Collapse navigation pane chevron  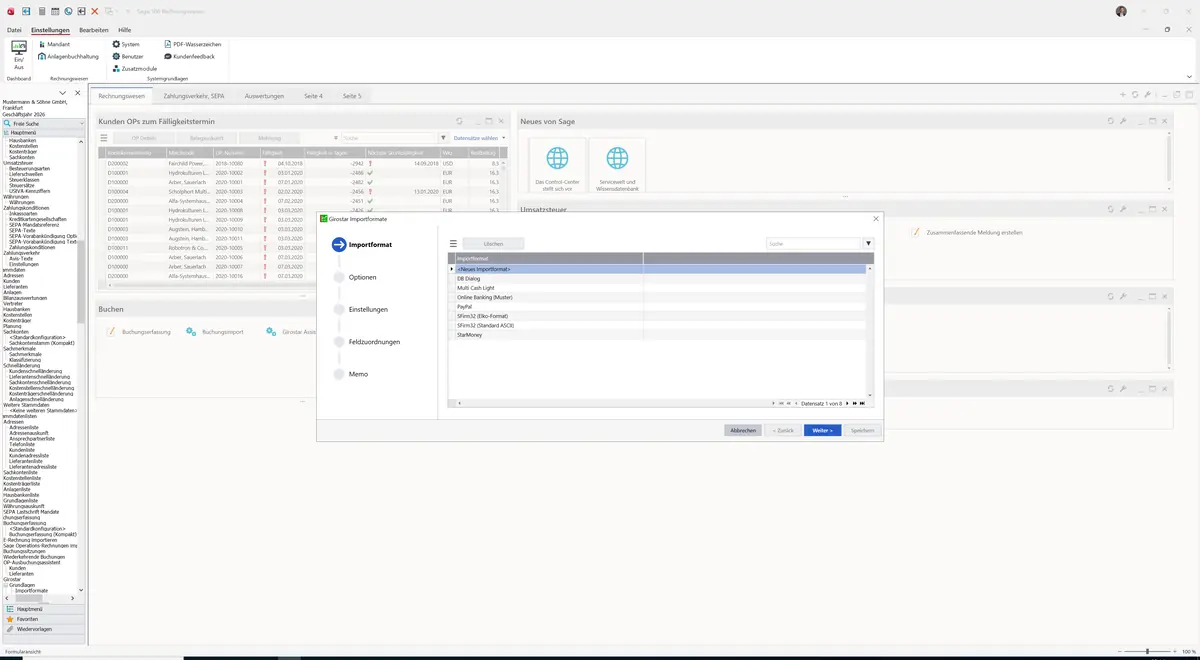[x=62, y=93]
